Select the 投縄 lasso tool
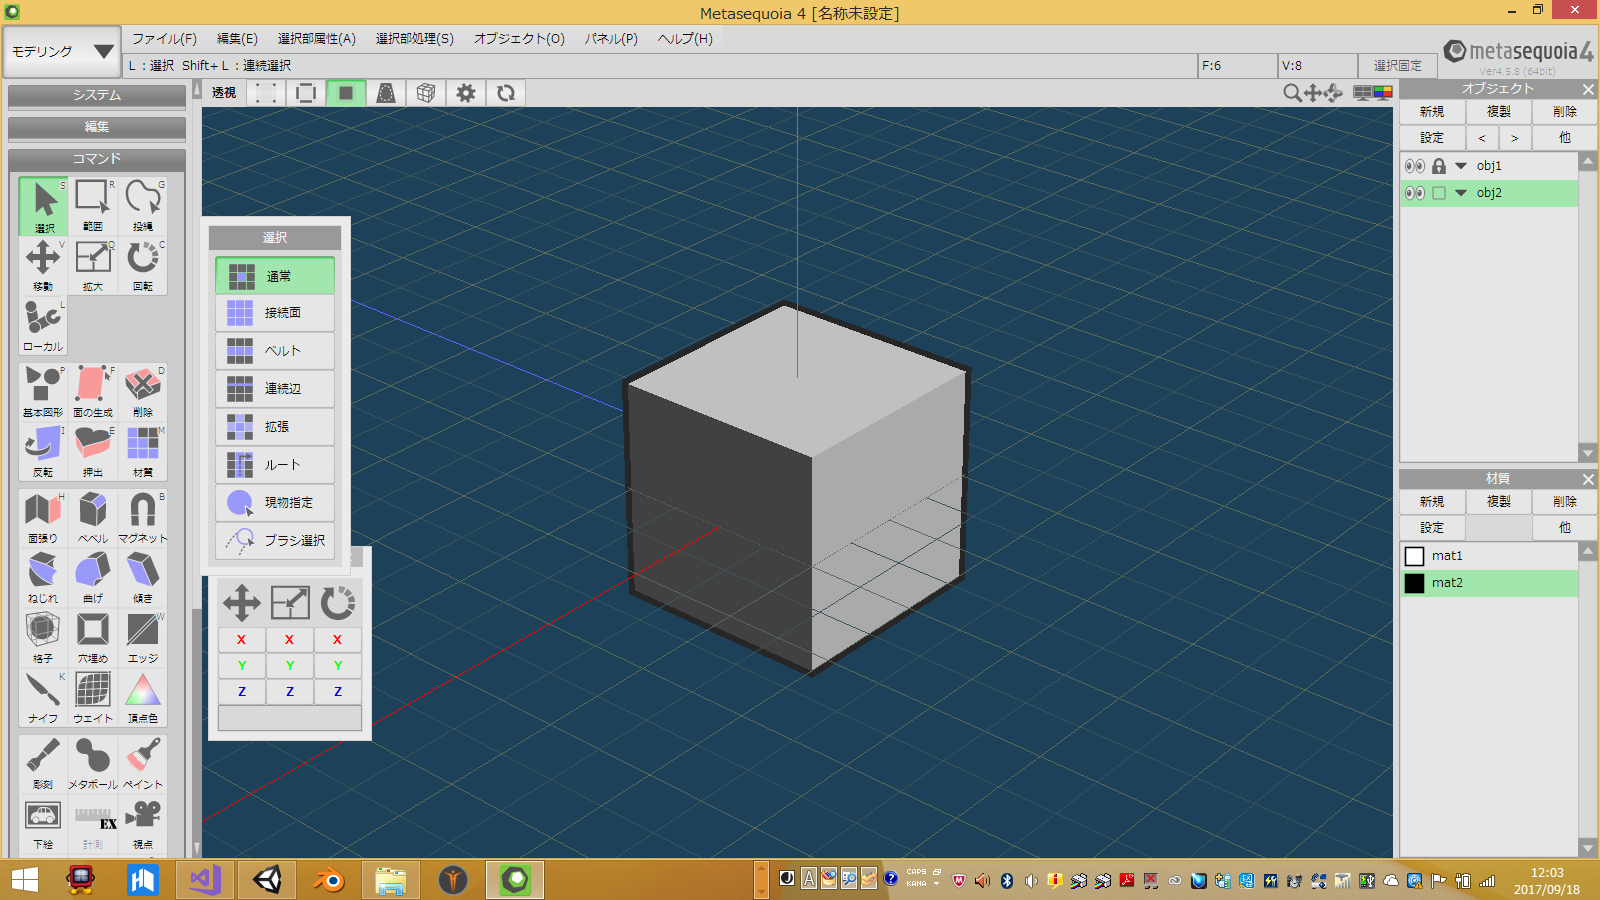The image size is (1600, 900). [143, 206]
